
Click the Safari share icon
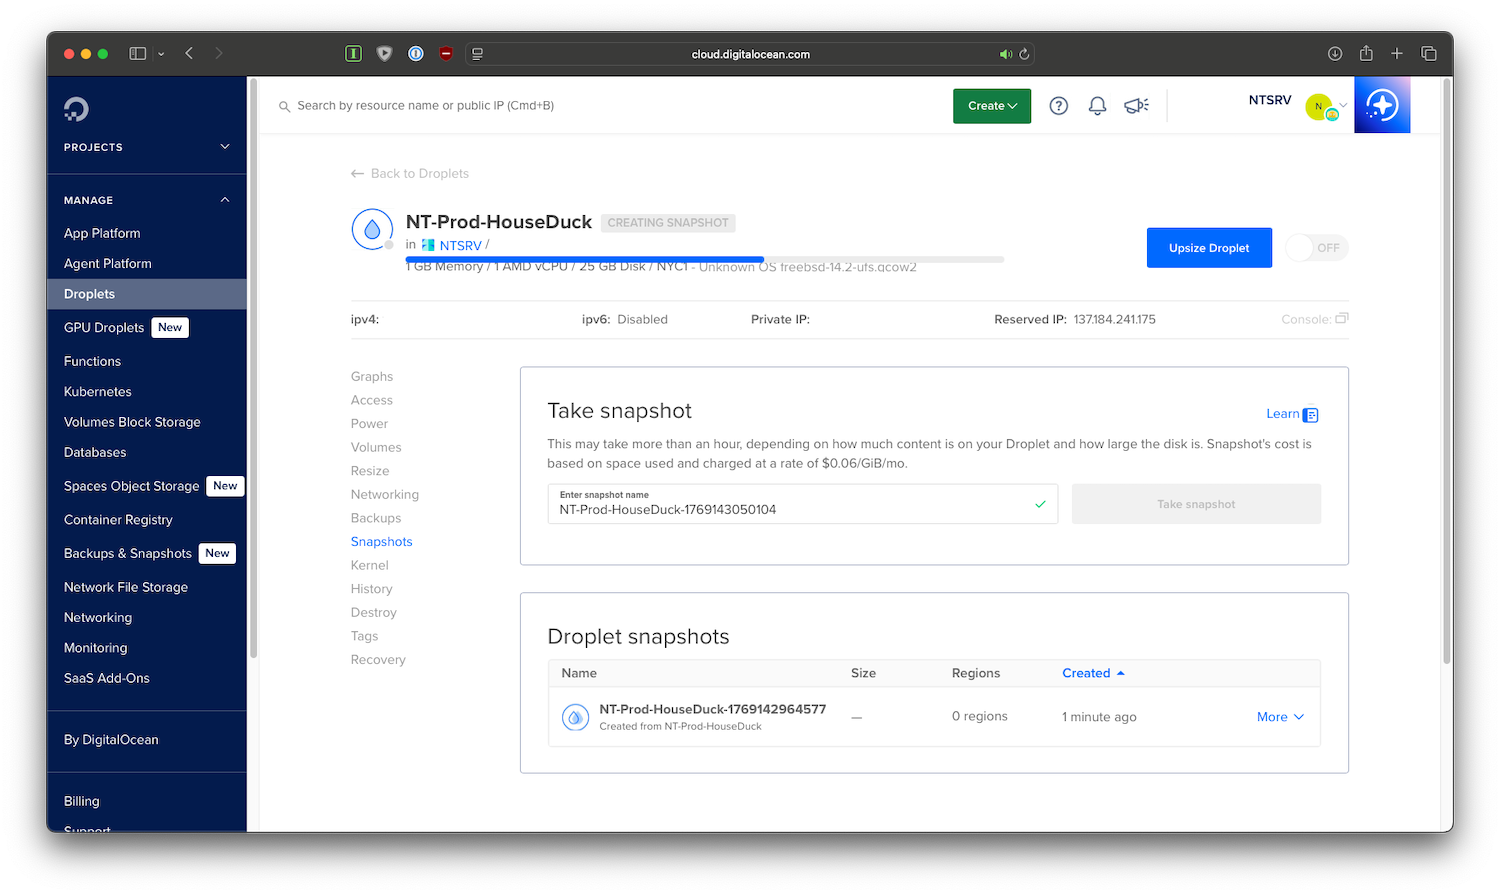coord(1366,54)
